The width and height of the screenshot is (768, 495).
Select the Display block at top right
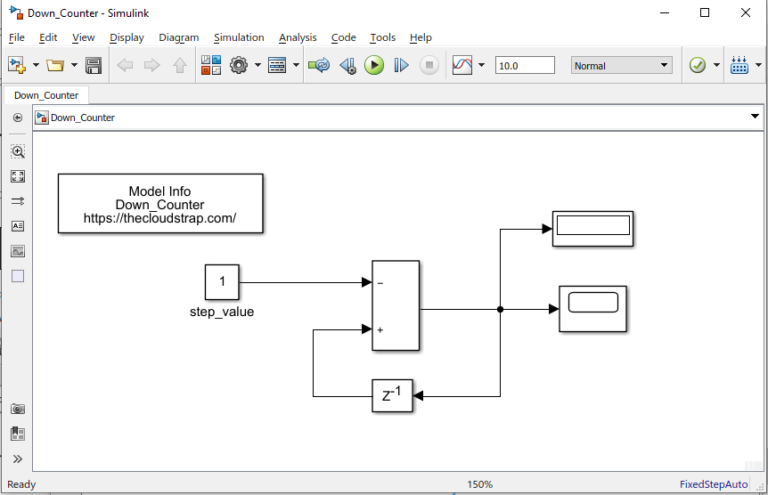593,229
